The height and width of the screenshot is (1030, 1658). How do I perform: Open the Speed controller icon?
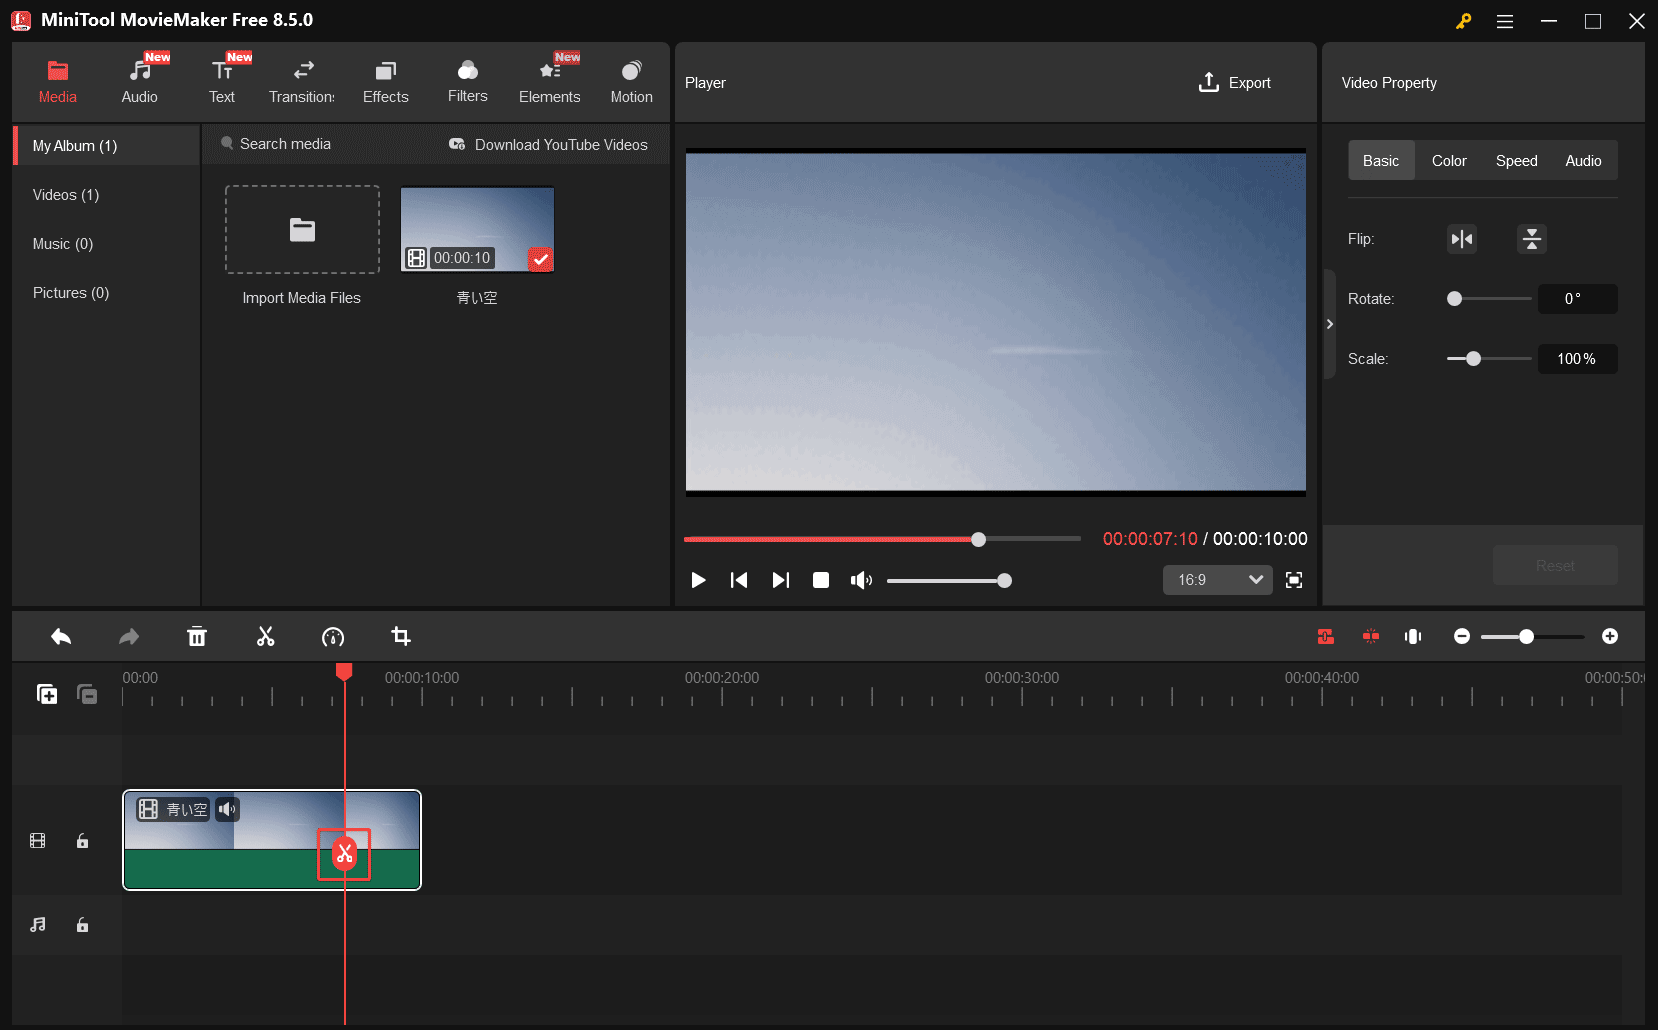333,636
